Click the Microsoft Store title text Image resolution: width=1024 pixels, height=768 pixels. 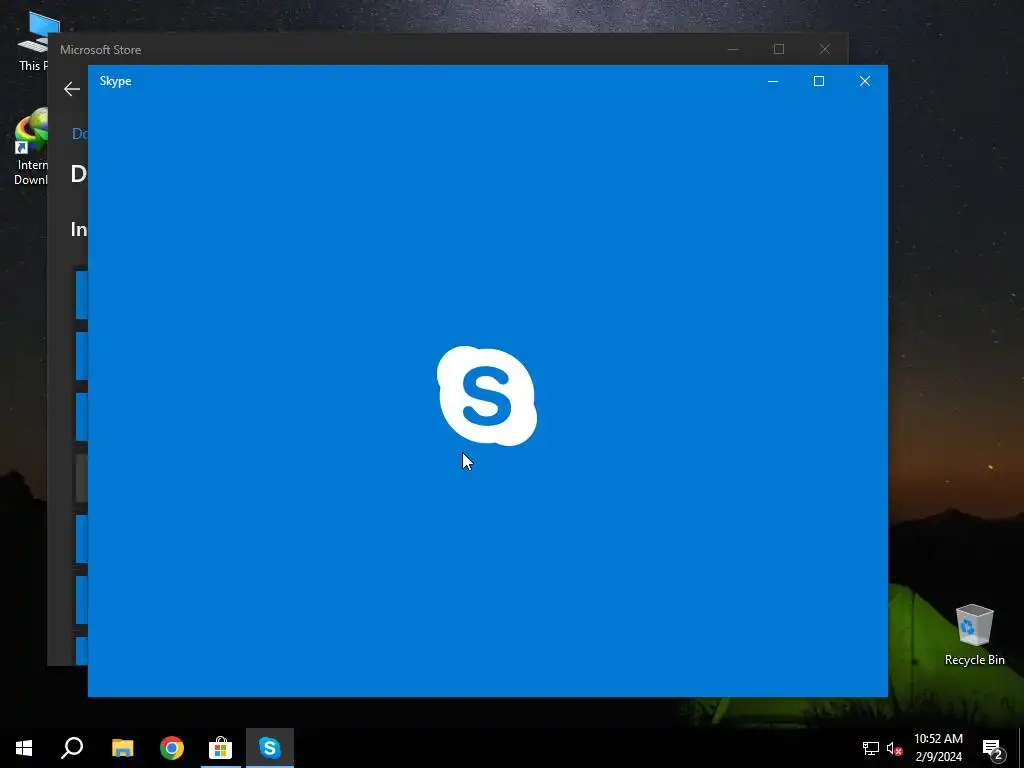click(101, 50)
